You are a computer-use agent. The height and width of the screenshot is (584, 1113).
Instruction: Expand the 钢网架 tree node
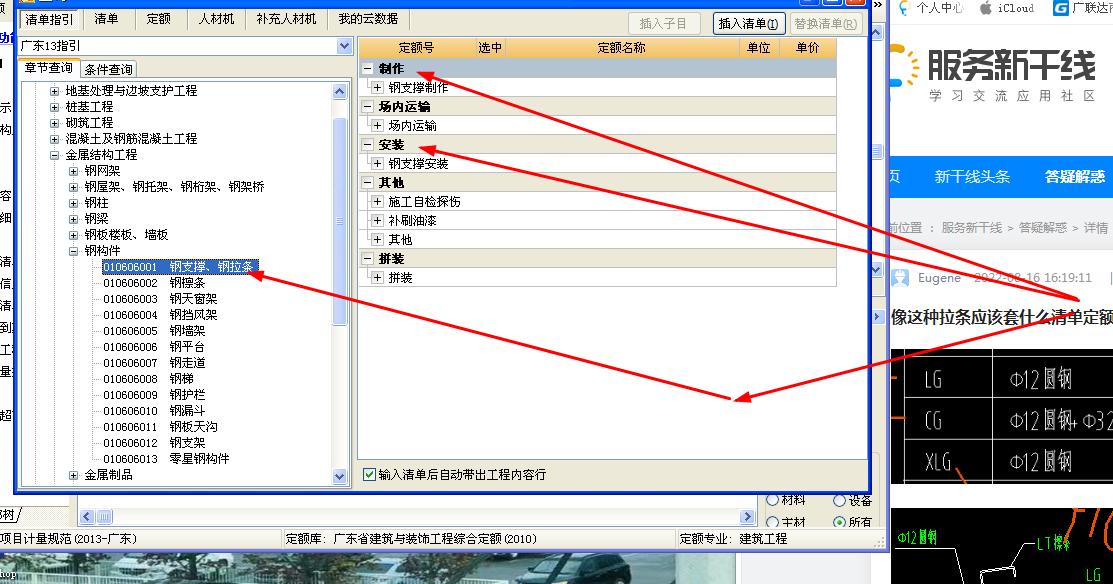74,171
